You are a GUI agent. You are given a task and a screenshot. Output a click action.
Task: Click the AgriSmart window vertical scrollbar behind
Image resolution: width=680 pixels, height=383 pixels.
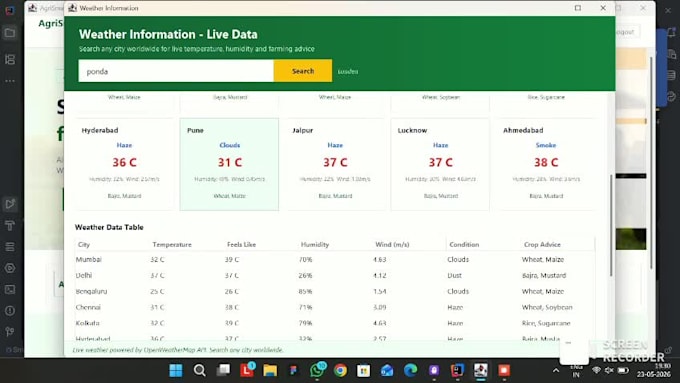click(651, 163)
